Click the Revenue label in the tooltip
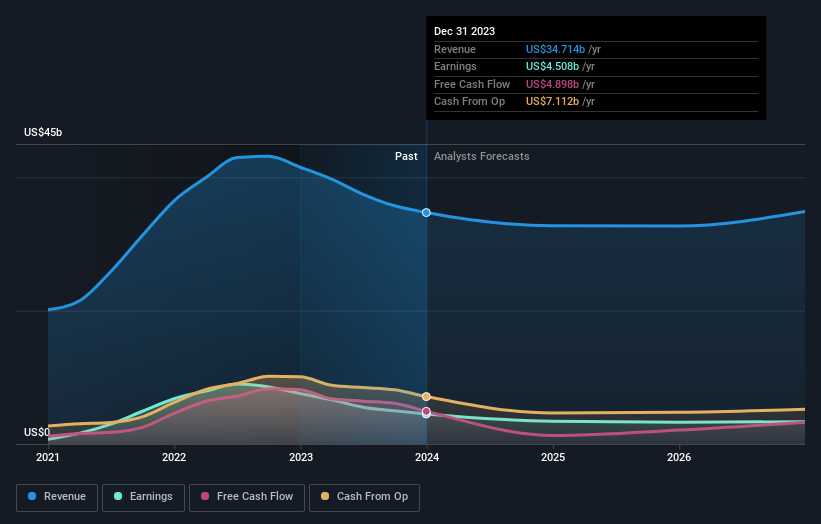The image size is (821, 524). (x=455, y=49)
